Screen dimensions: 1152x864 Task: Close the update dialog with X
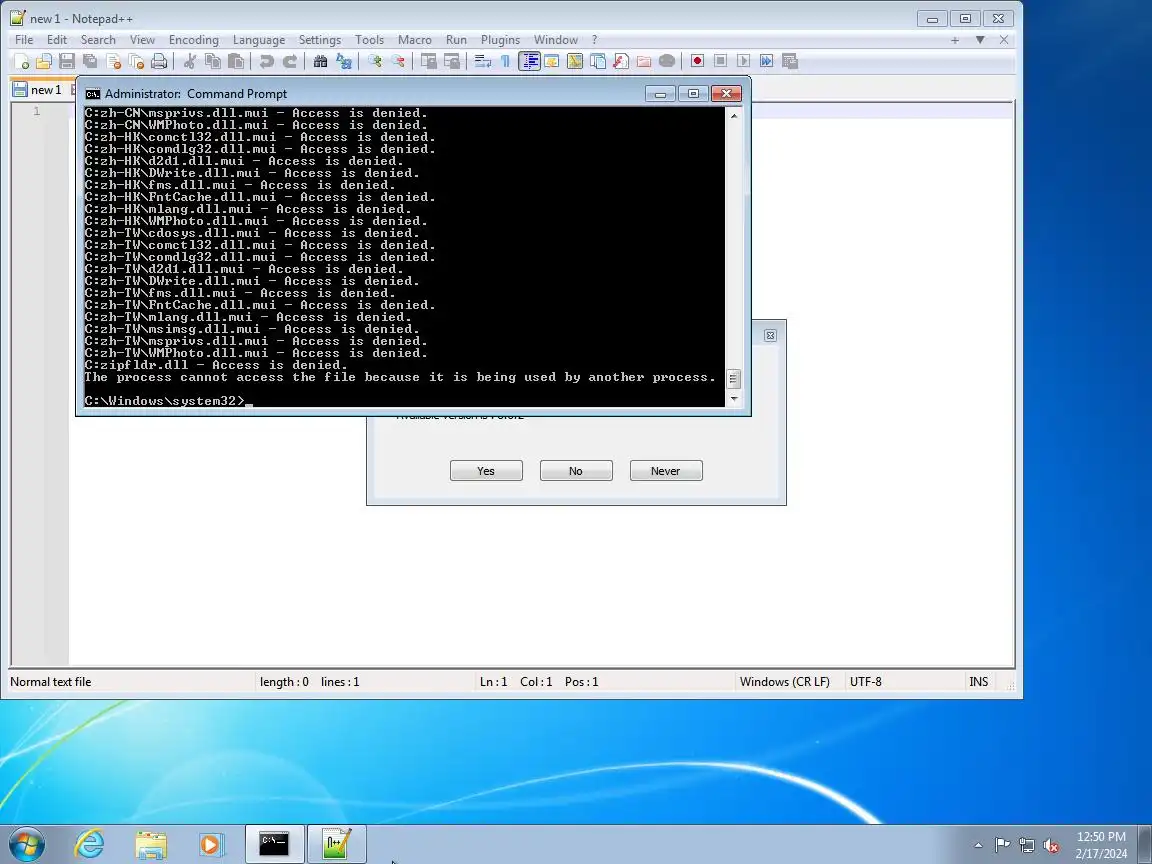[770, 335]
